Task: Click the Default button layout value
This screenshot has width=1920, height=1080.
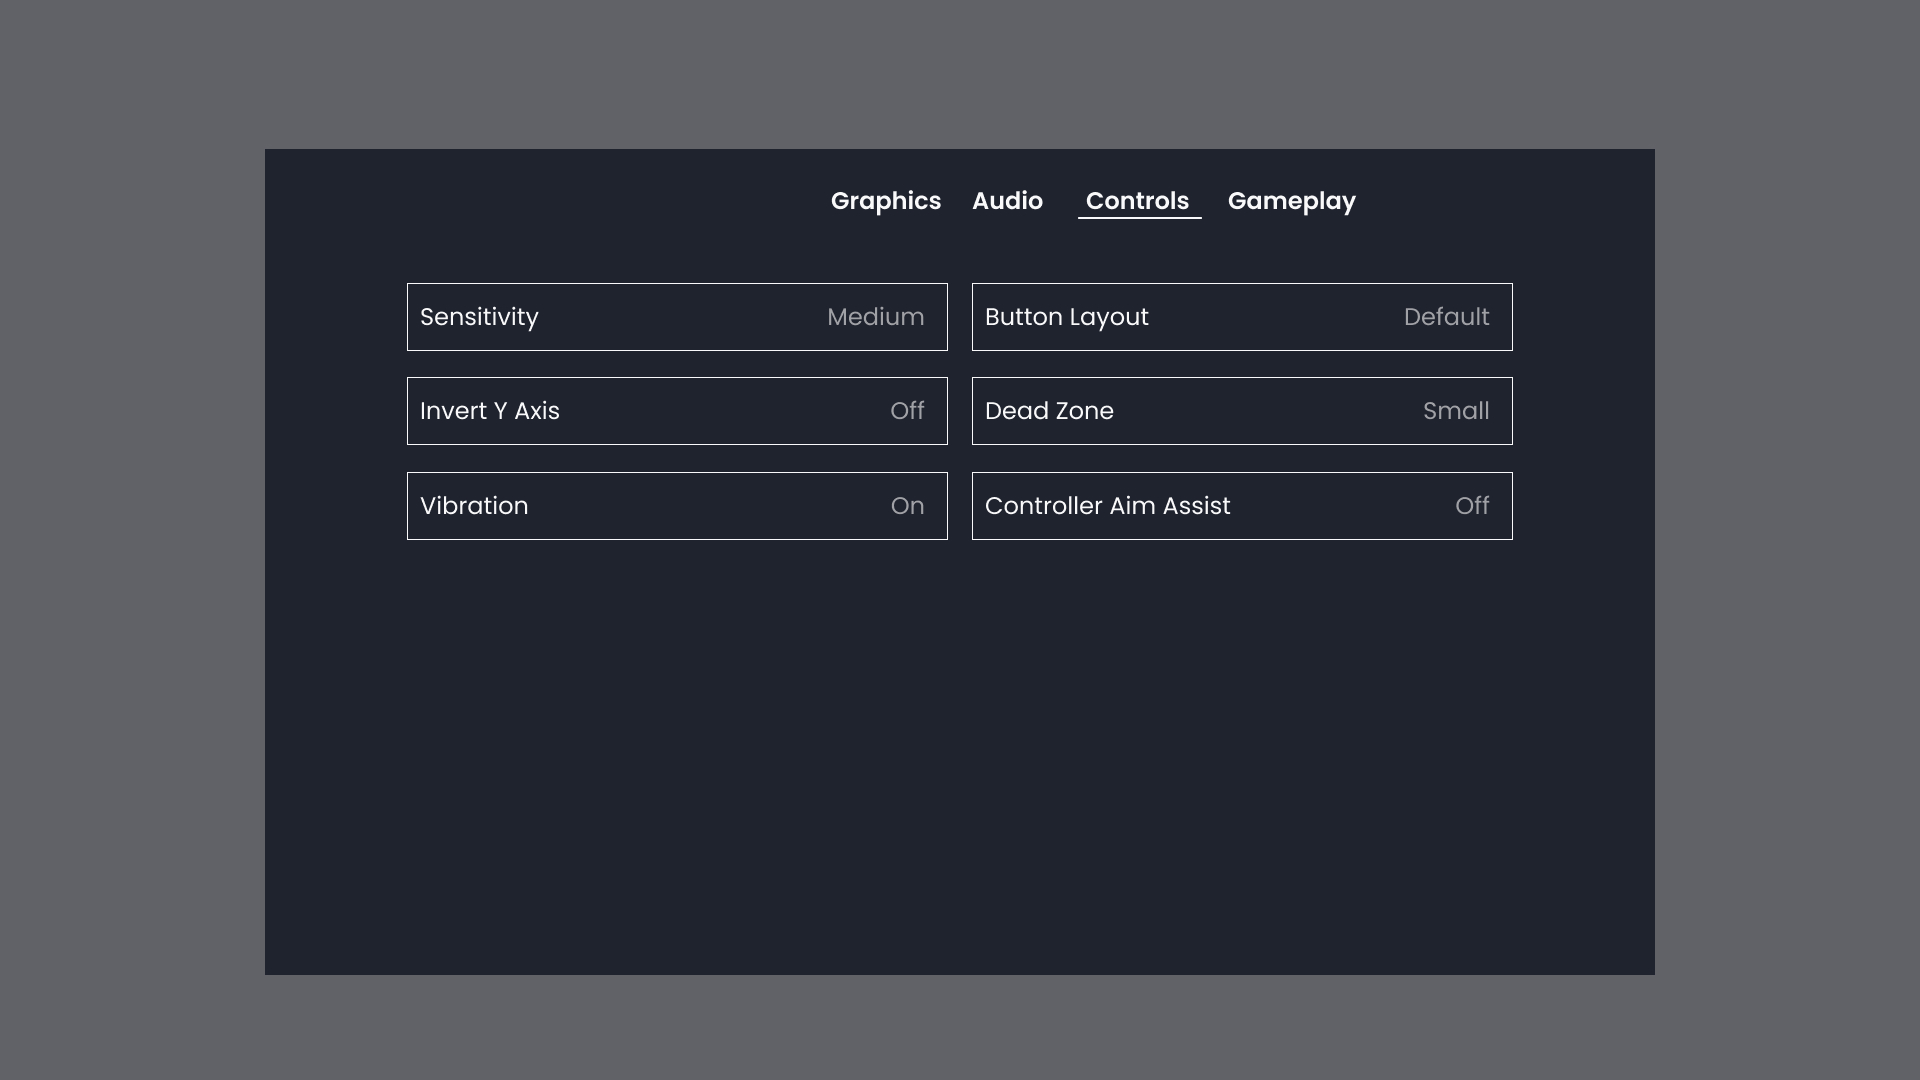Action: click(1446, 317)
